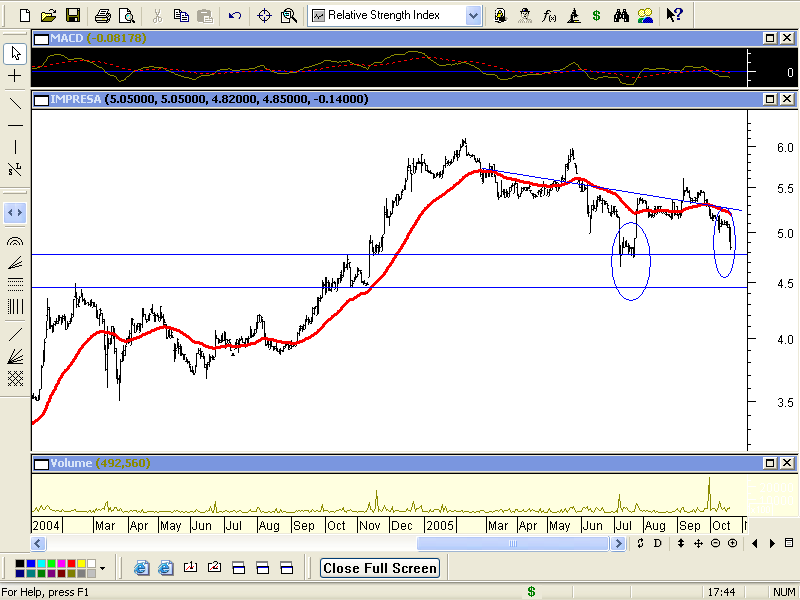Open first Internet Explorer globe icon

coord(141,568)
